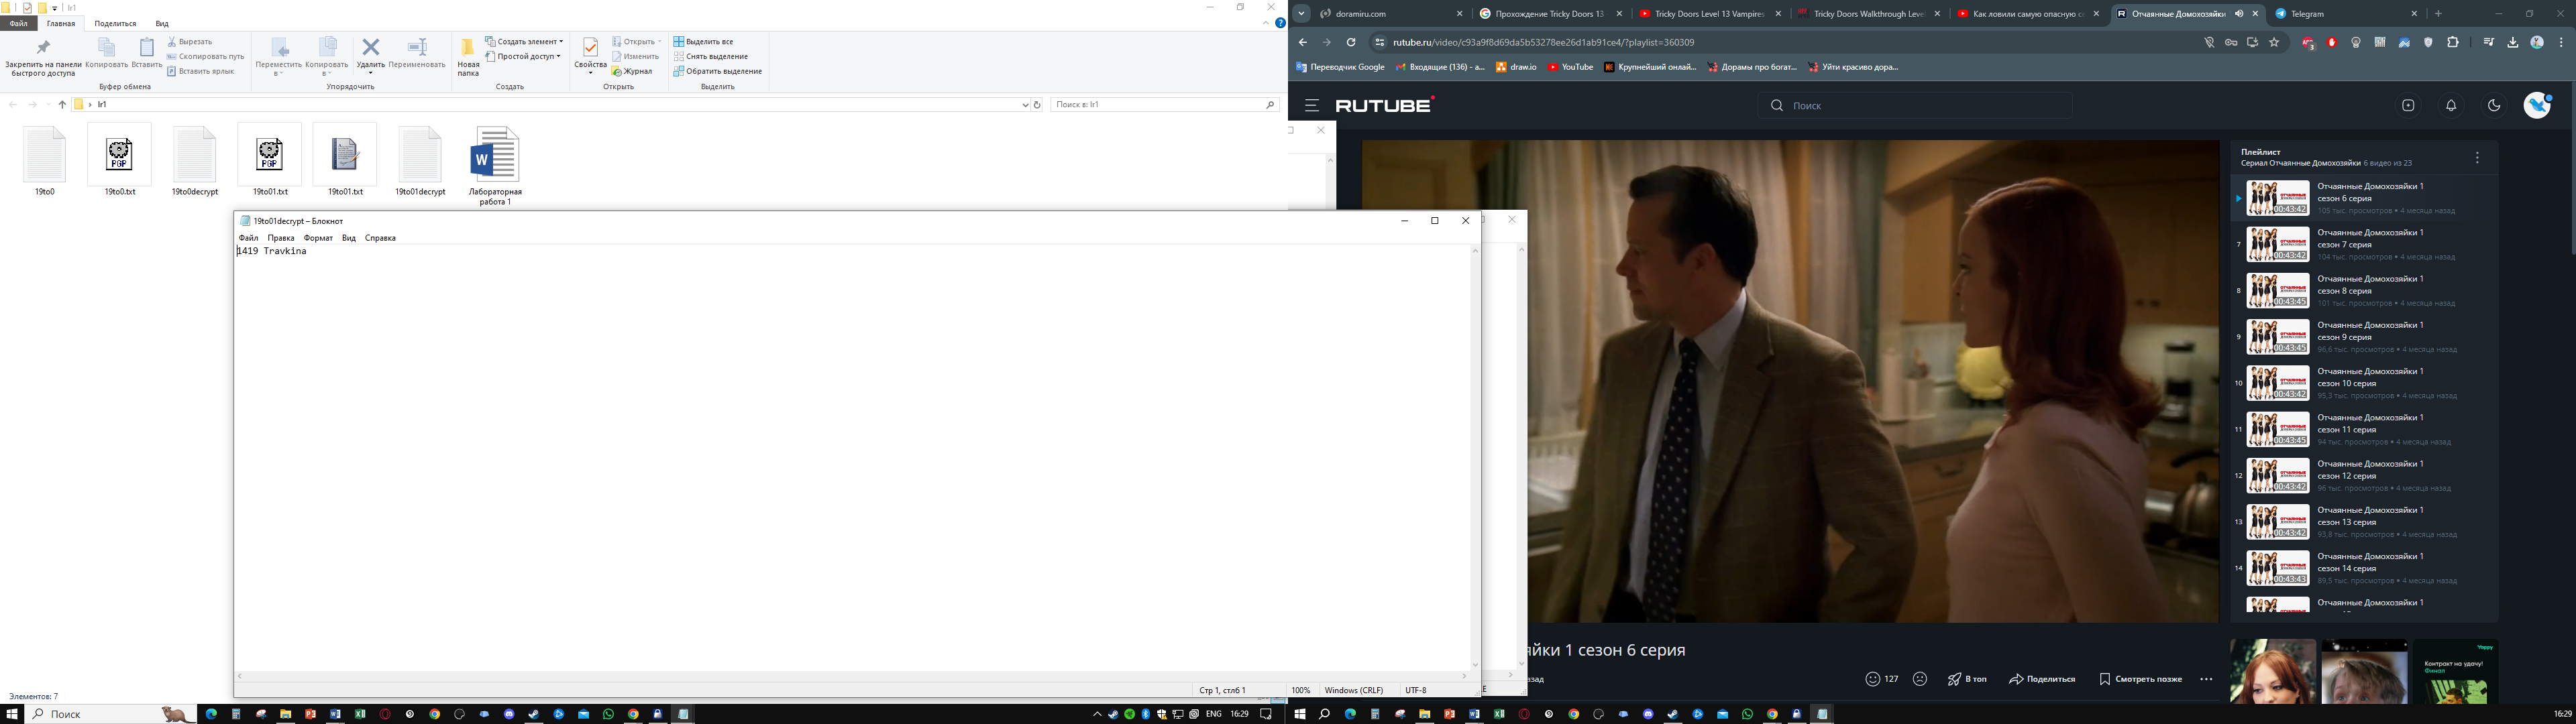The width and height of the screenshot is (2576, 724).
Task: Open the draw.io bookmark
Action: click(1516, 67)
